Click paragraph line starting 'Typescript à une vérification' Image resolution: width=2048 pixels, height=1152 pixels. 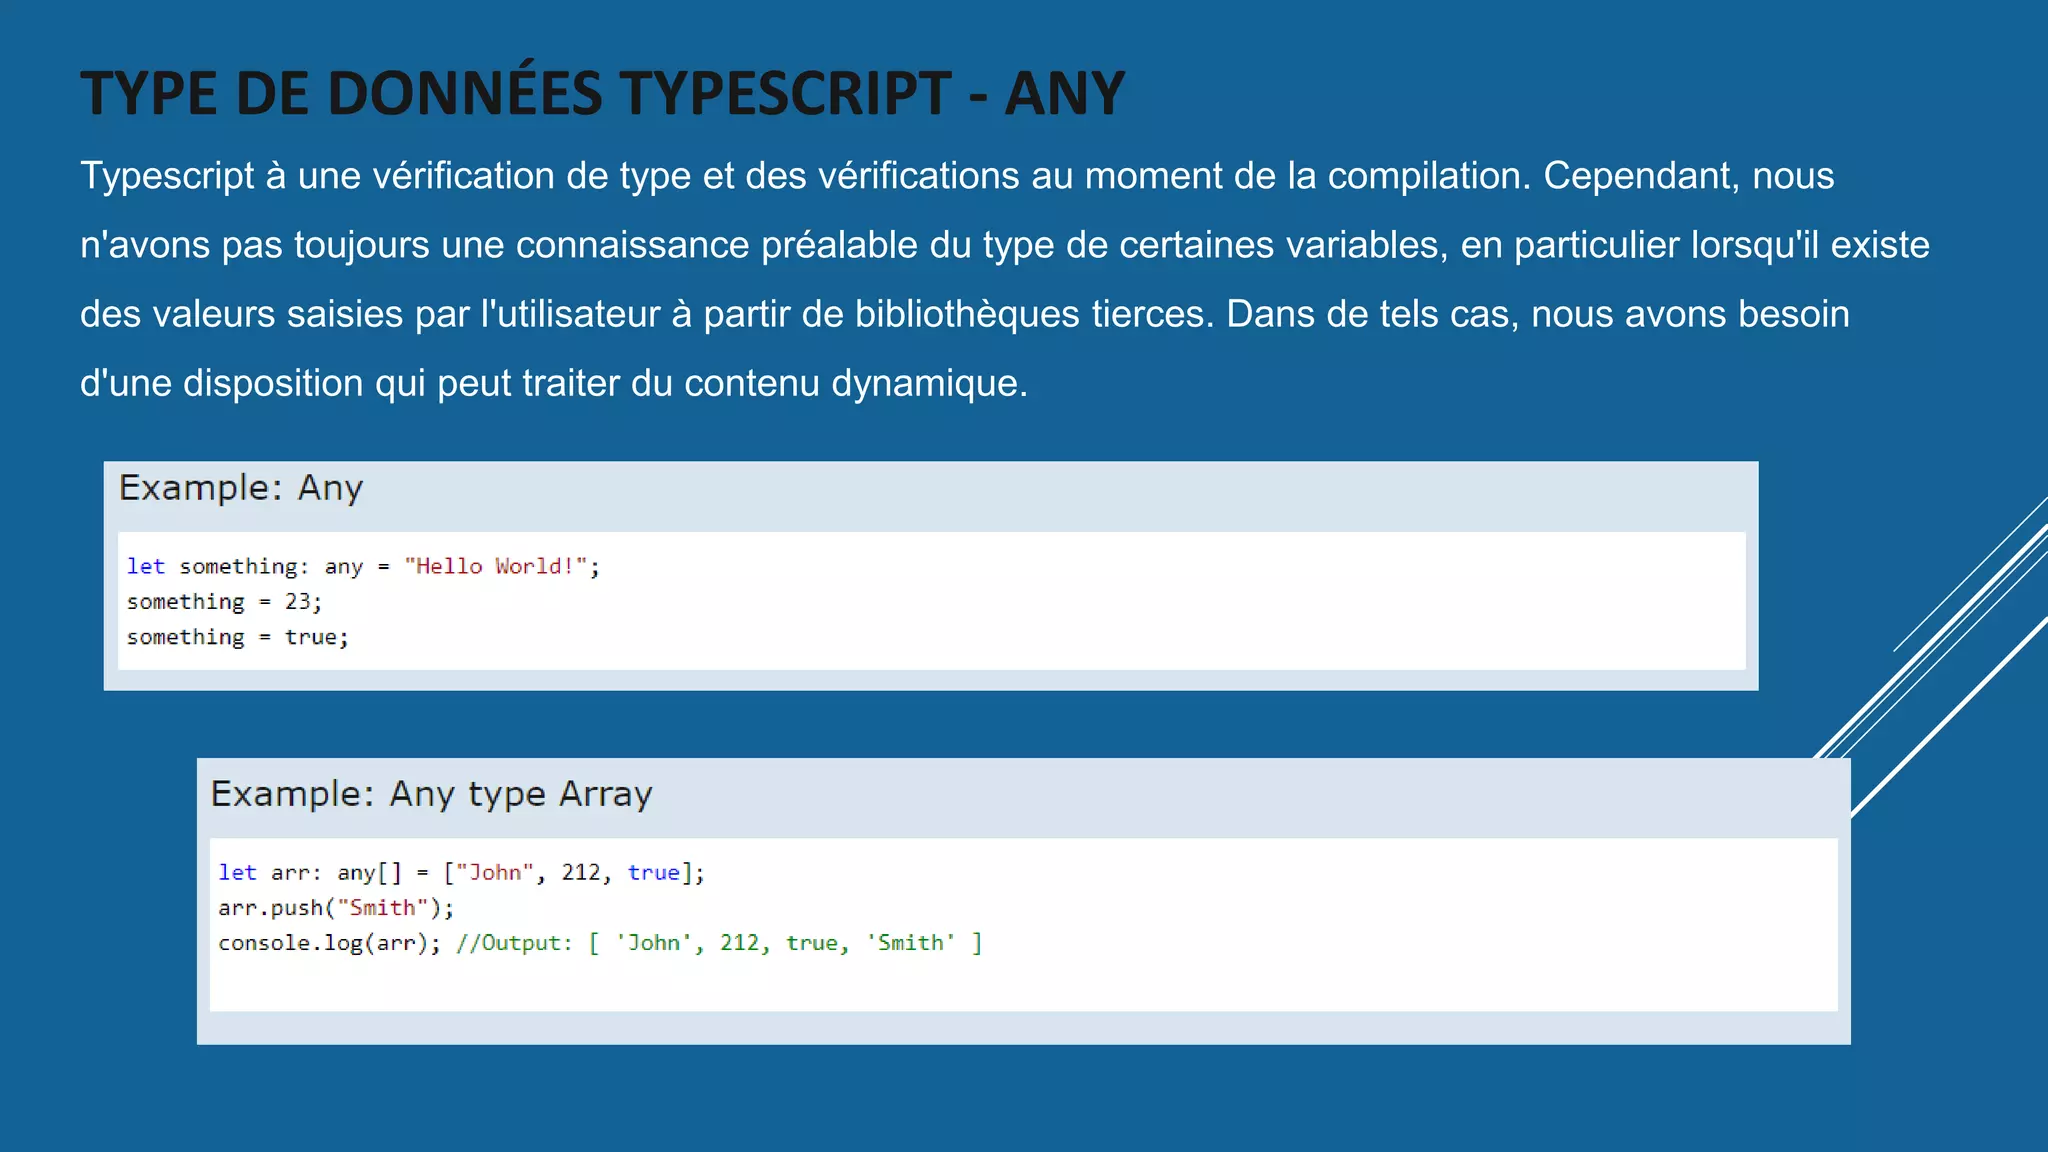click(957, 176)
